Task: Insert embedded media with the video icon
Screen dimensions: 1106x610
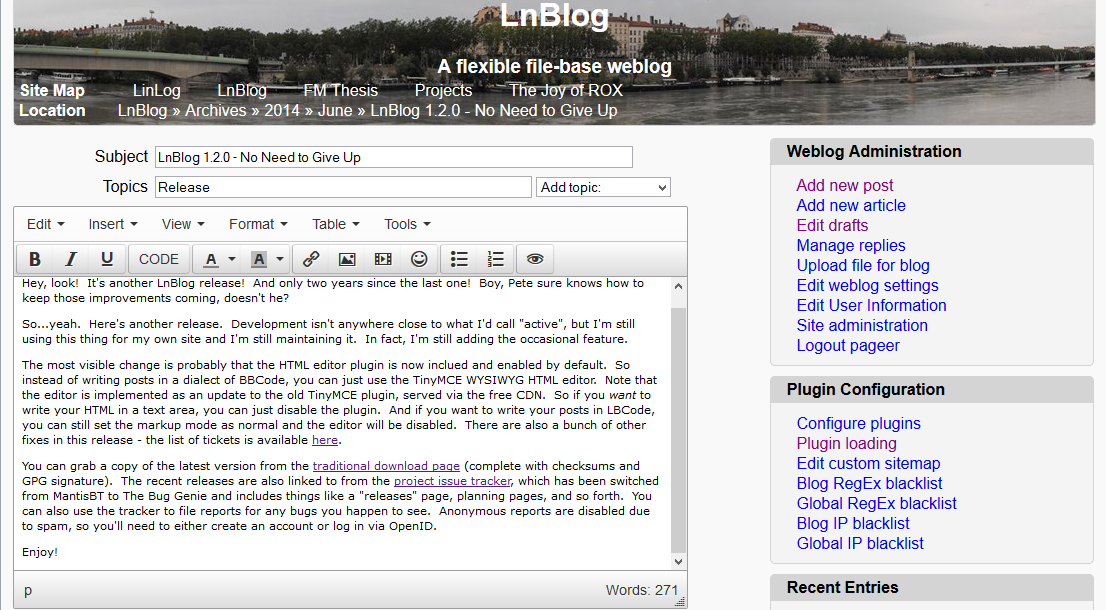Action: point(382,259)
